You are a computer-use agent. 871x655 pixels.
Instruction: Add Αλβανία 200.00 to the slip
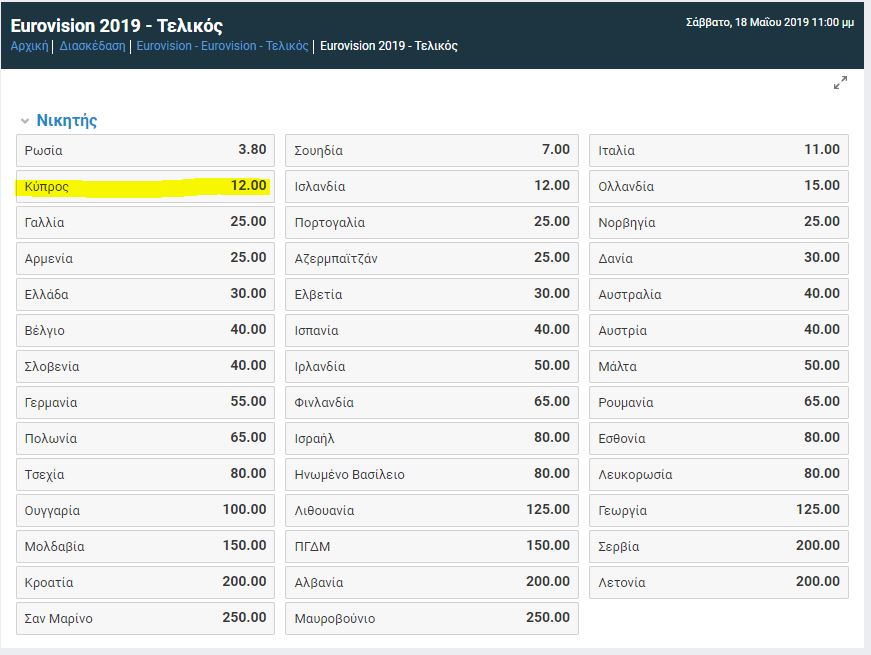432,583
